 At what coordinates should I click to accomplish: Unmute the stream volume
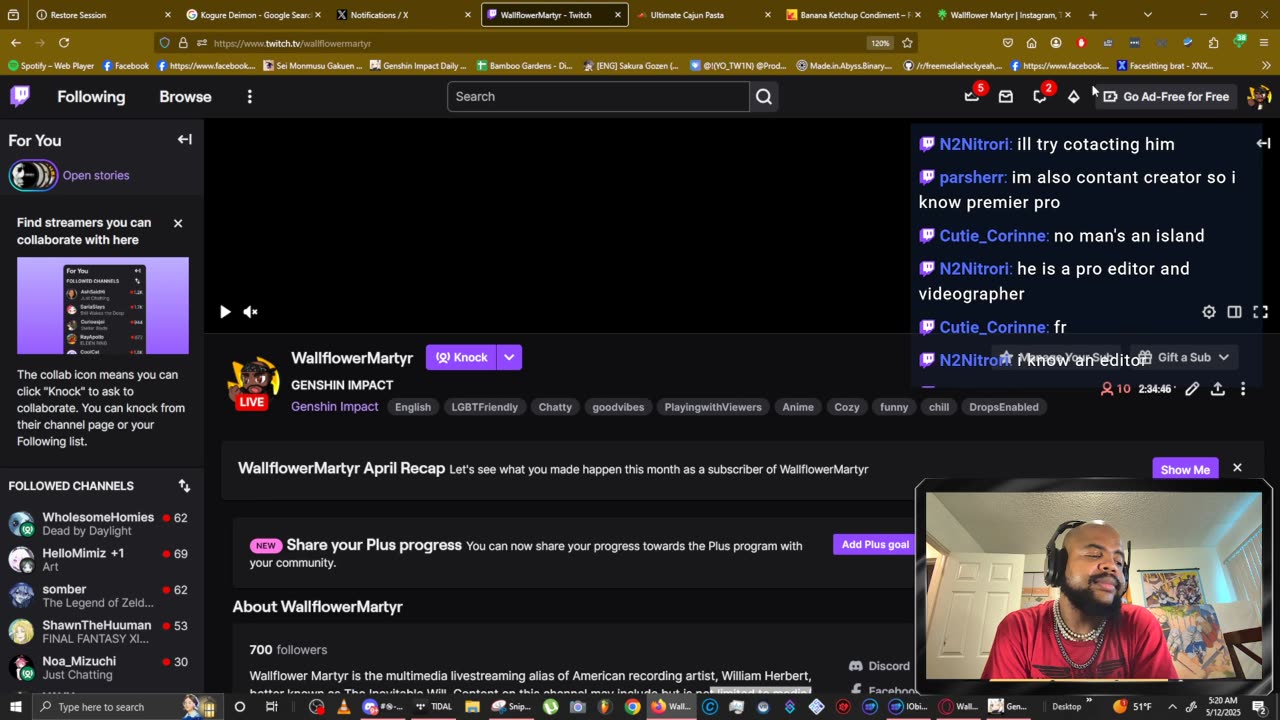[x=251, y=312]
